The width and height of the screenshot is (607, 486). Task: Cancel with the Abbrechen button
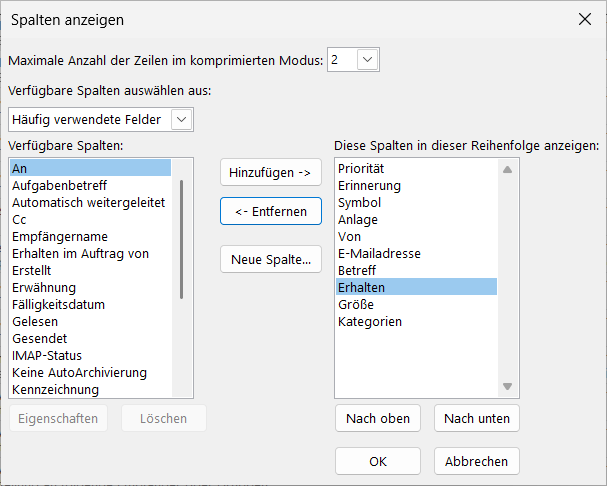pos(477,462)
